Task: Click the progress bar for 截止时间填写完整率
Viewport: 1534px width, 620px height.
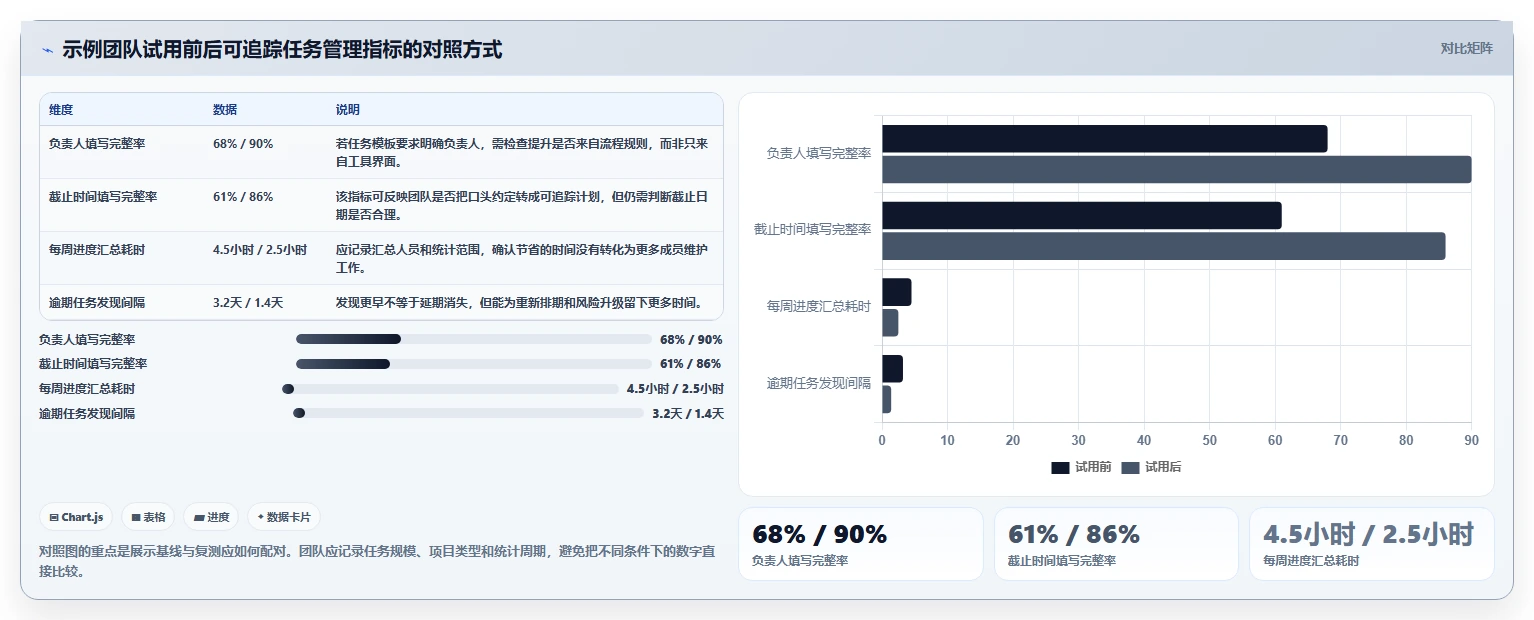Action: pyautogui.click(x=474, y=364)
